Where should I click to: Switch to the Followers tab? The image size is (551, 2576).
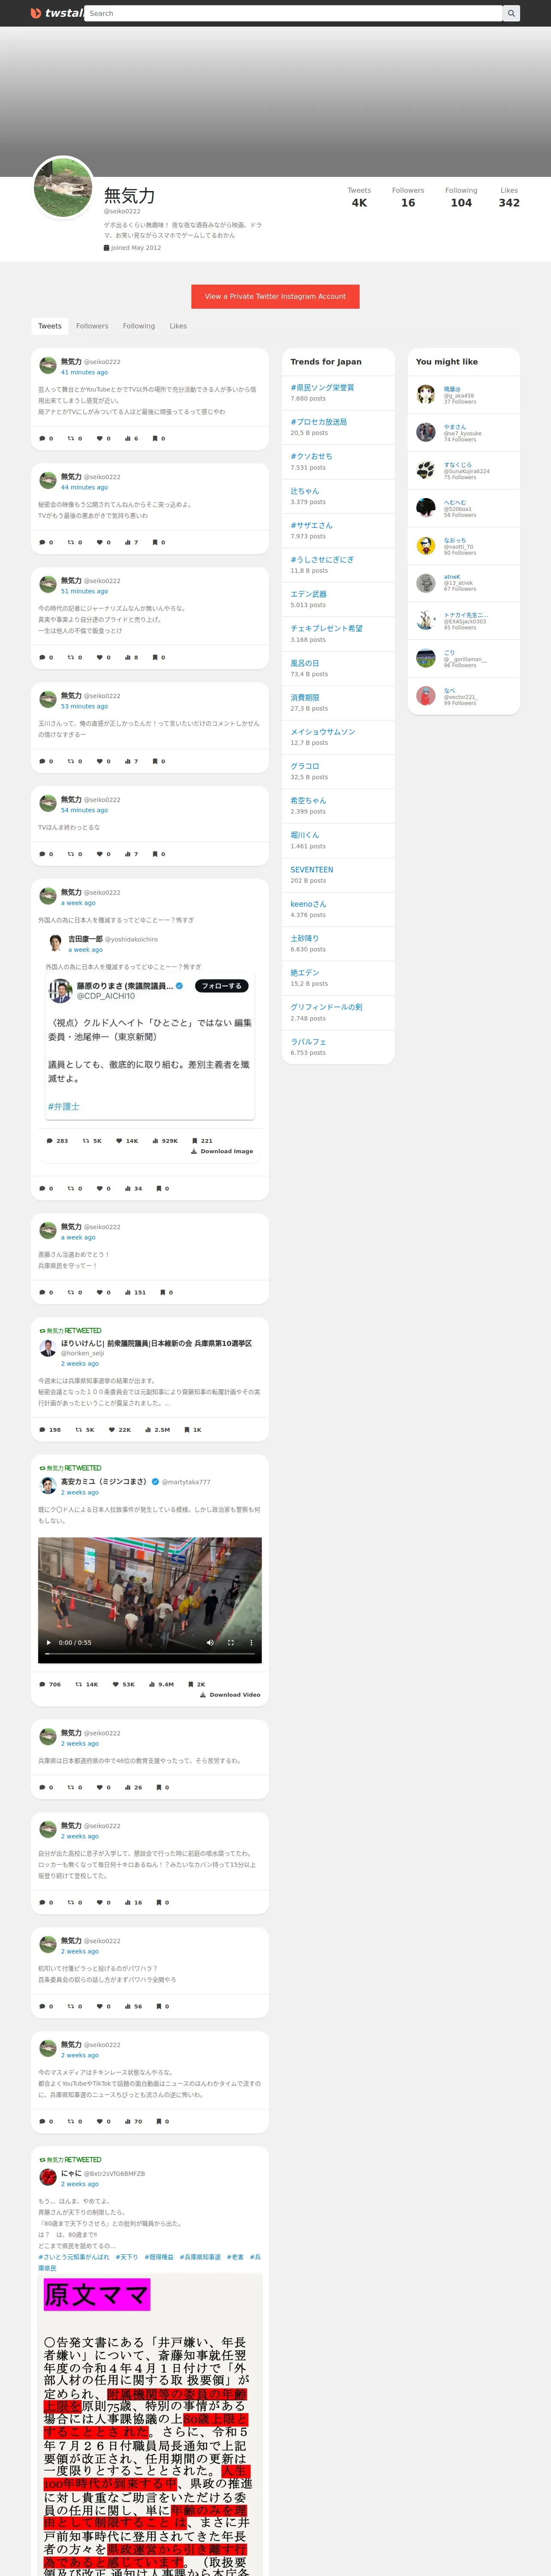point(92,326)
